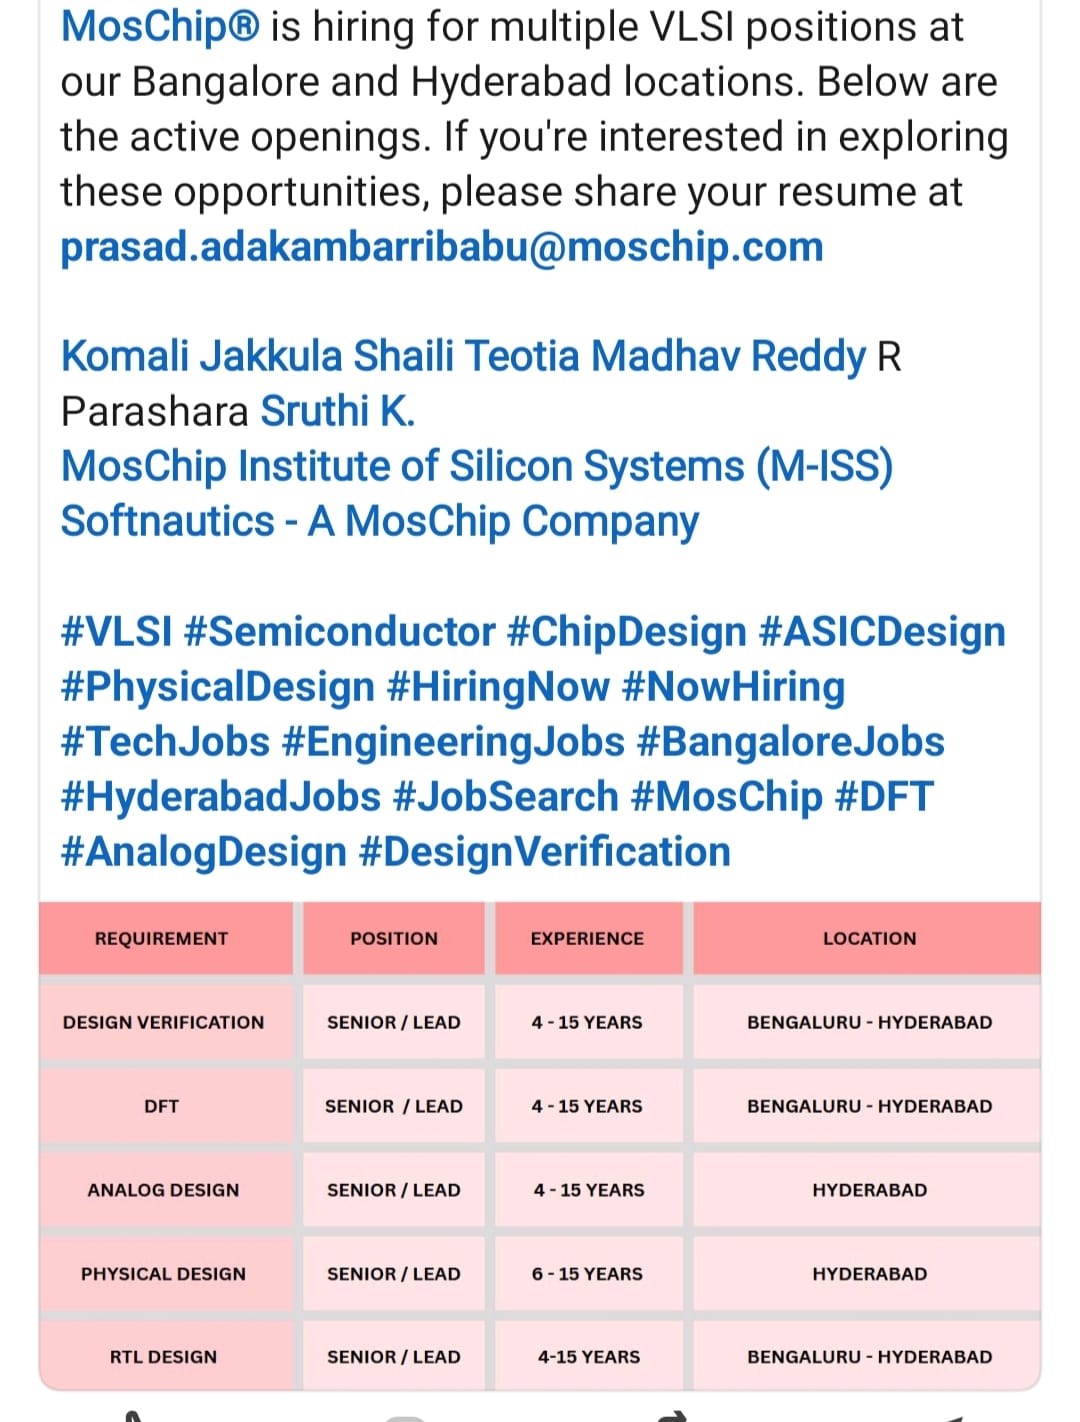Viewport: 1080px width, 1422px height.
Task: Tap the #HiringNow hashtag
Action: coord(497,687)
